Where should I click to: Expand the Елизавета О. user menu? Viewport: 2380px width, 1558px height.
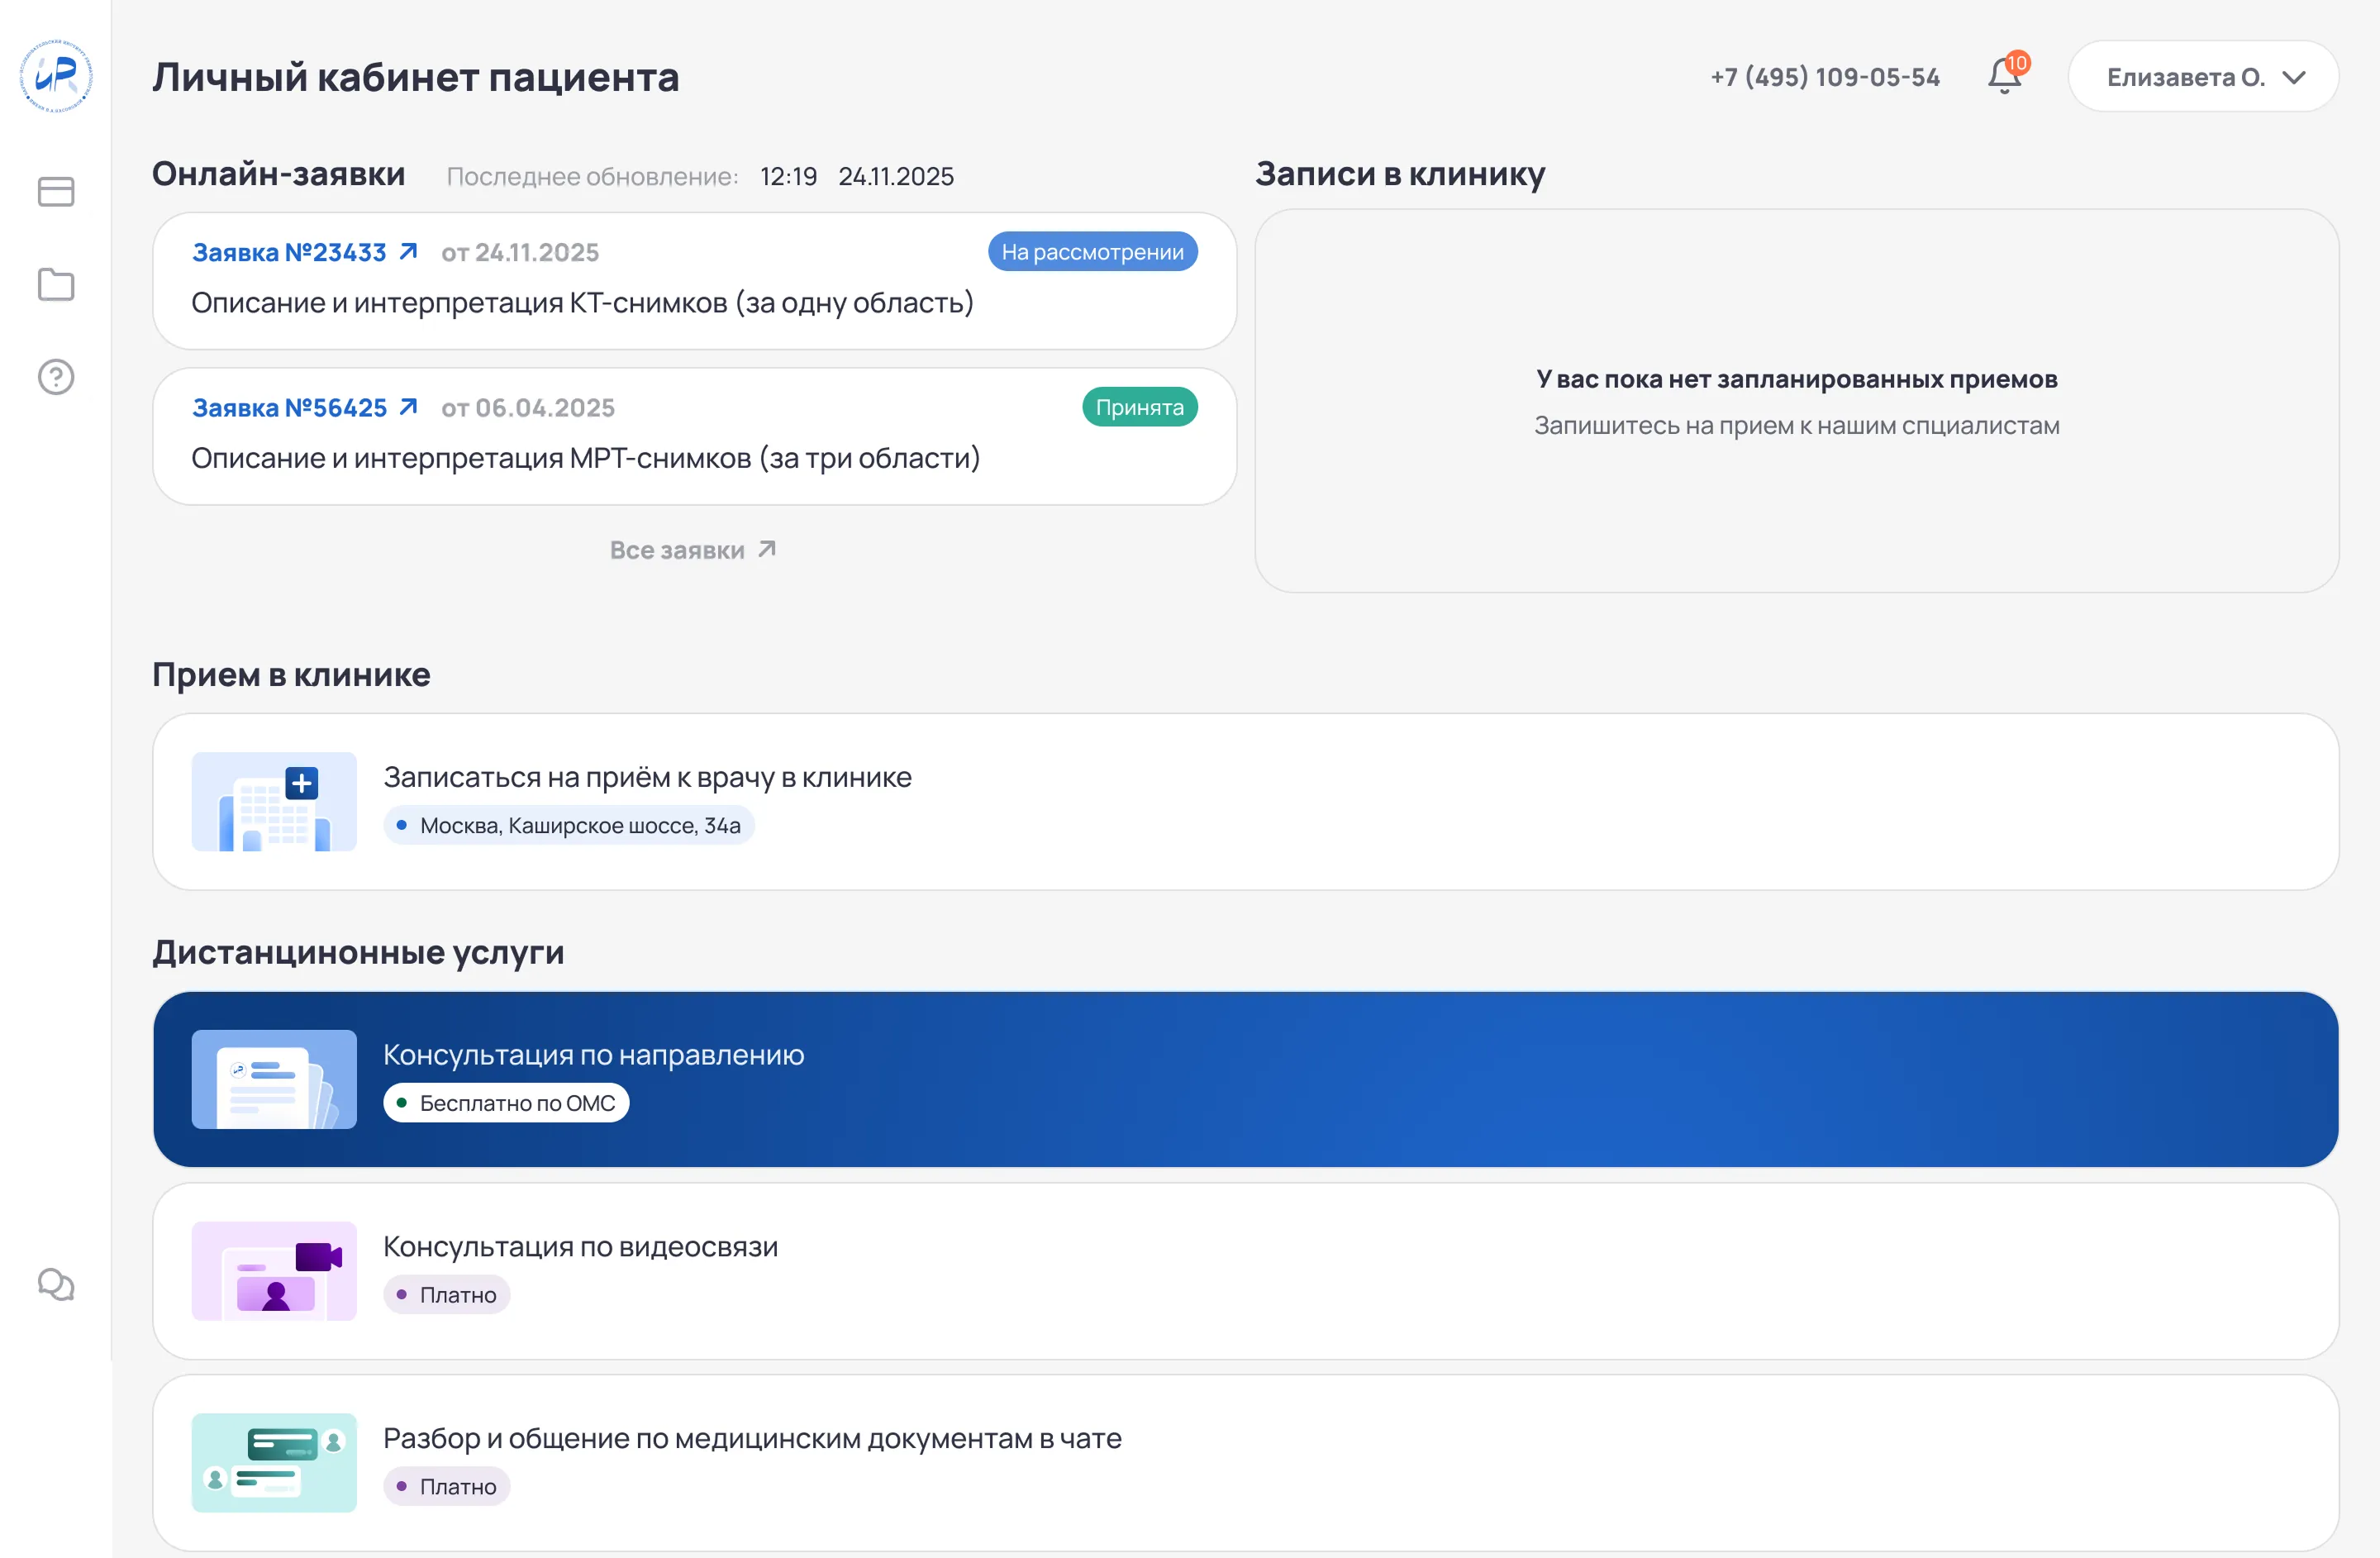coord(2203,77)
